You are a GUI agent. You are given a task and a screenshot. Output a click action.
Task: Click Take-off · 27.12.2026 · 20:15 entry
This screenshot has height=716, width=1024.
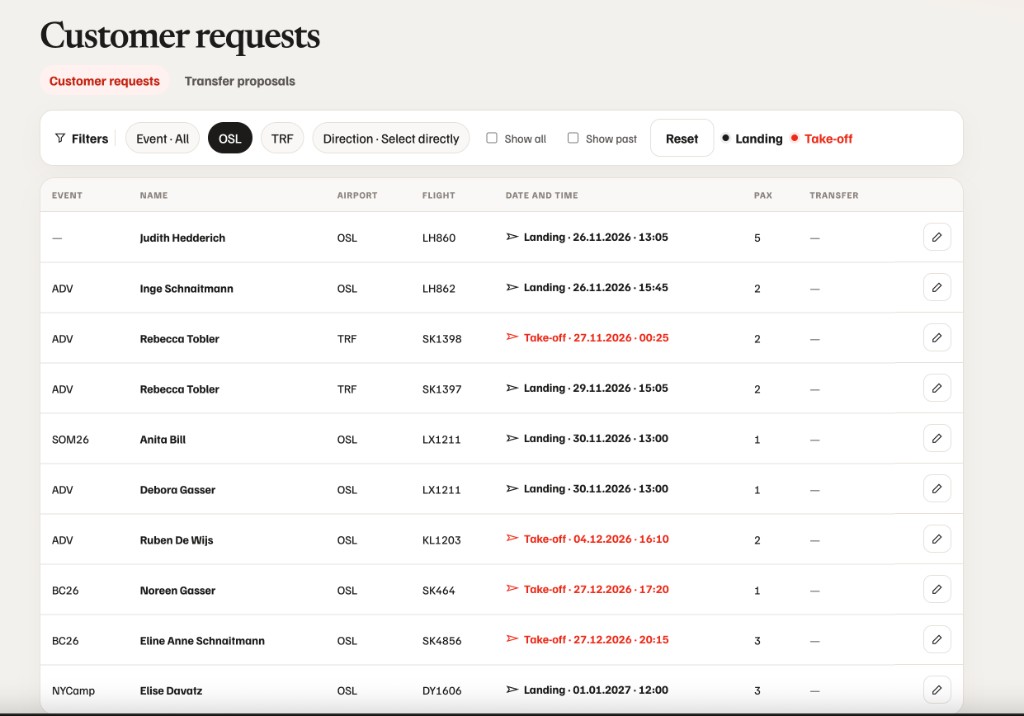coord(587,640)
